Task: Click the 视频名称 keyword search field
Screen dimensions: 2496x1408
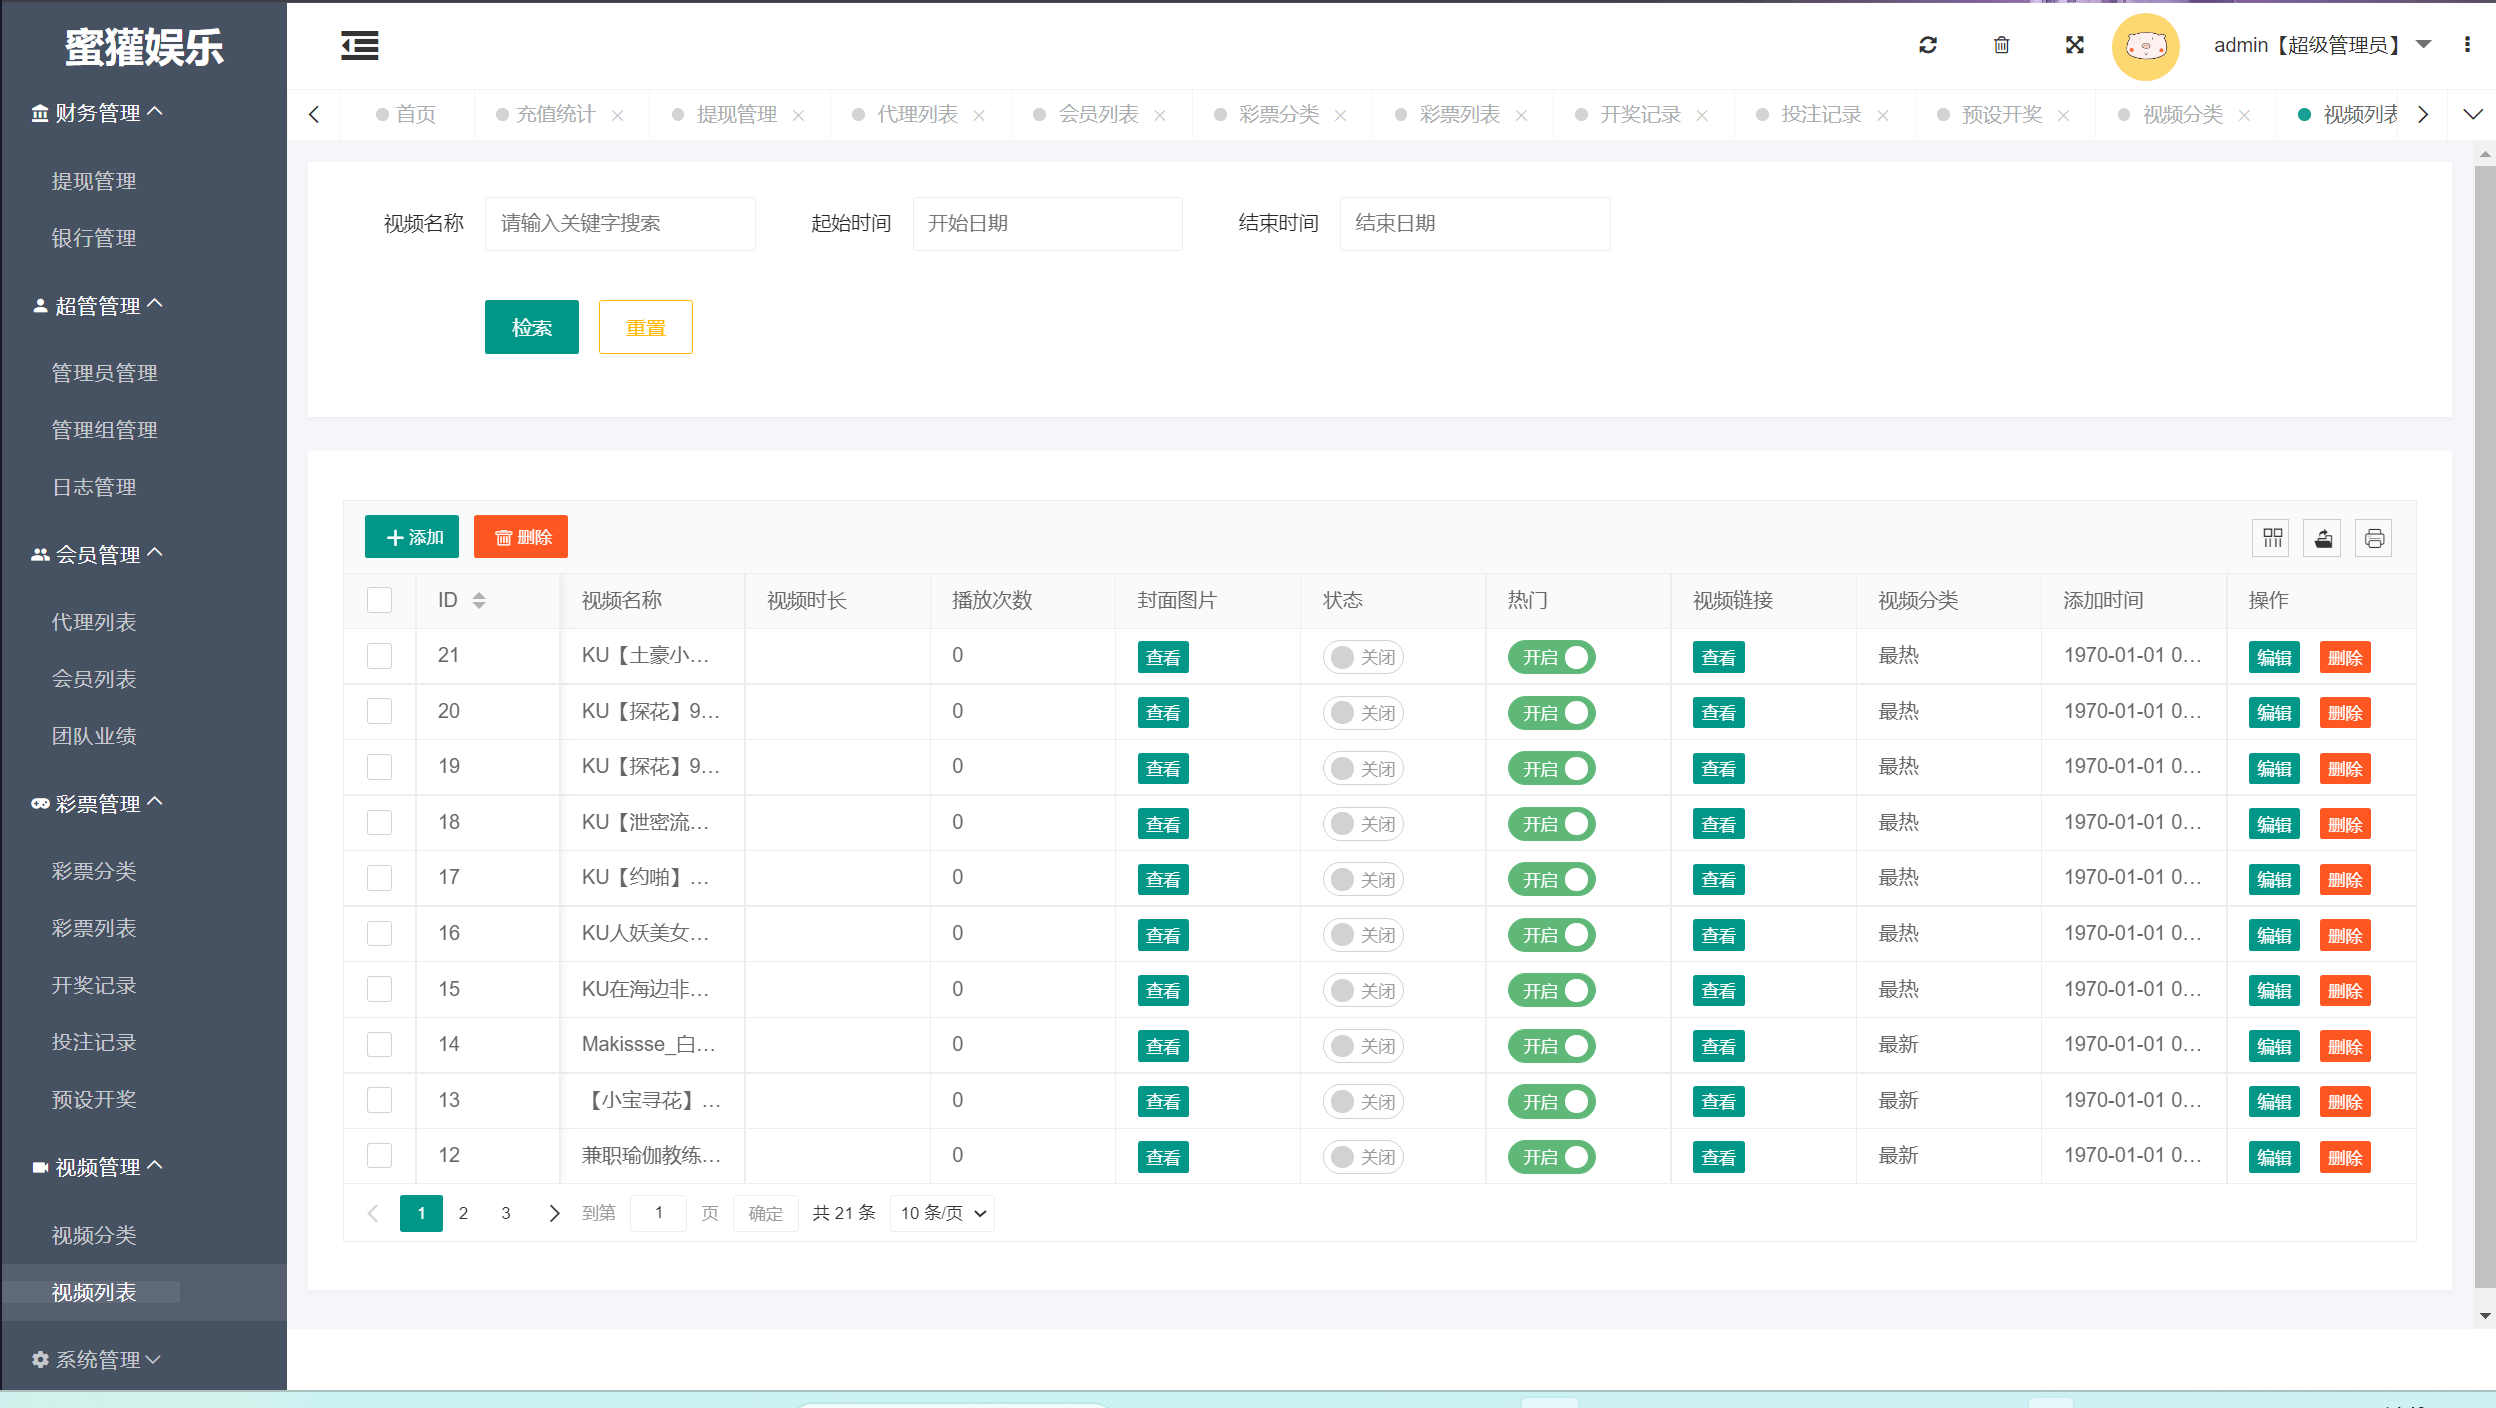Action: (x=620, y=224)
